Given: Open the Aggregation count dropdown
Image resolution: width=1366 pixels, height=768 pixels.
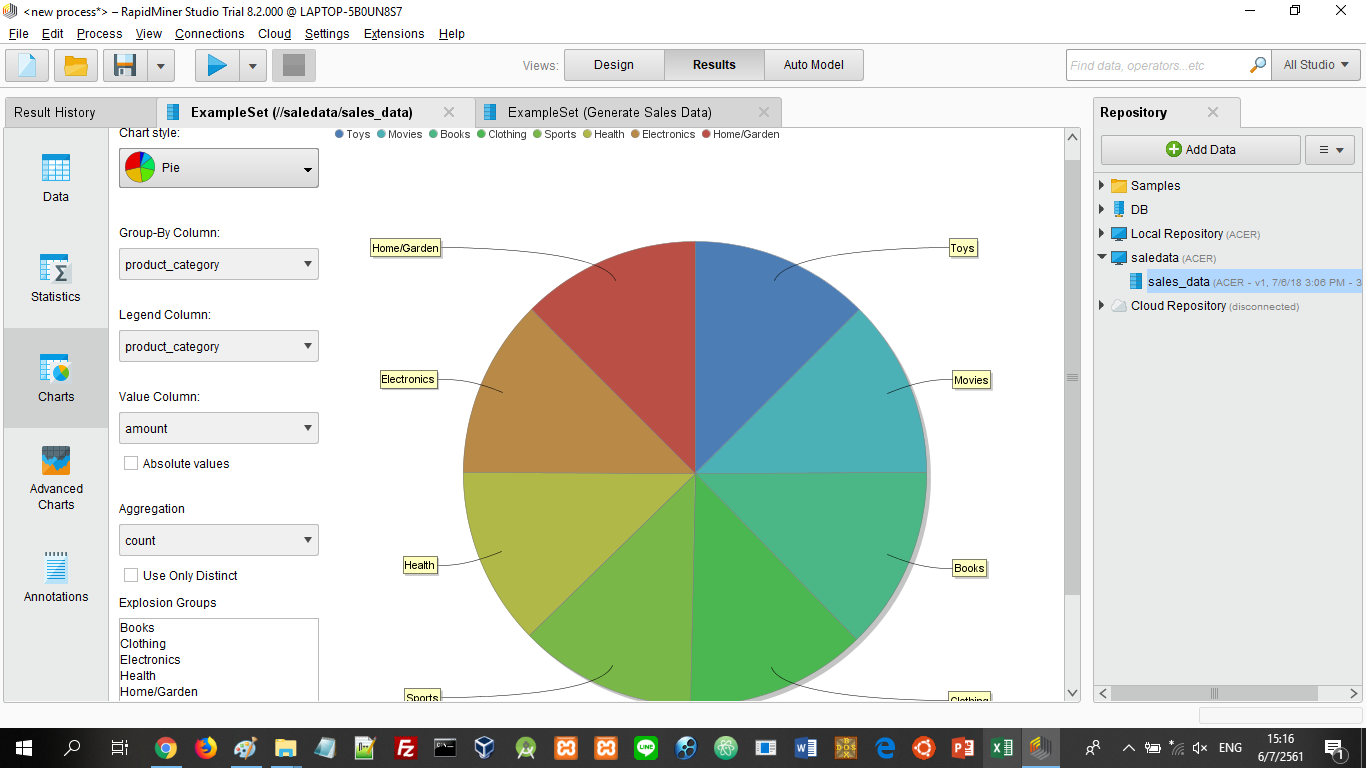Looking at the screenshot, I should click(218, 541).
